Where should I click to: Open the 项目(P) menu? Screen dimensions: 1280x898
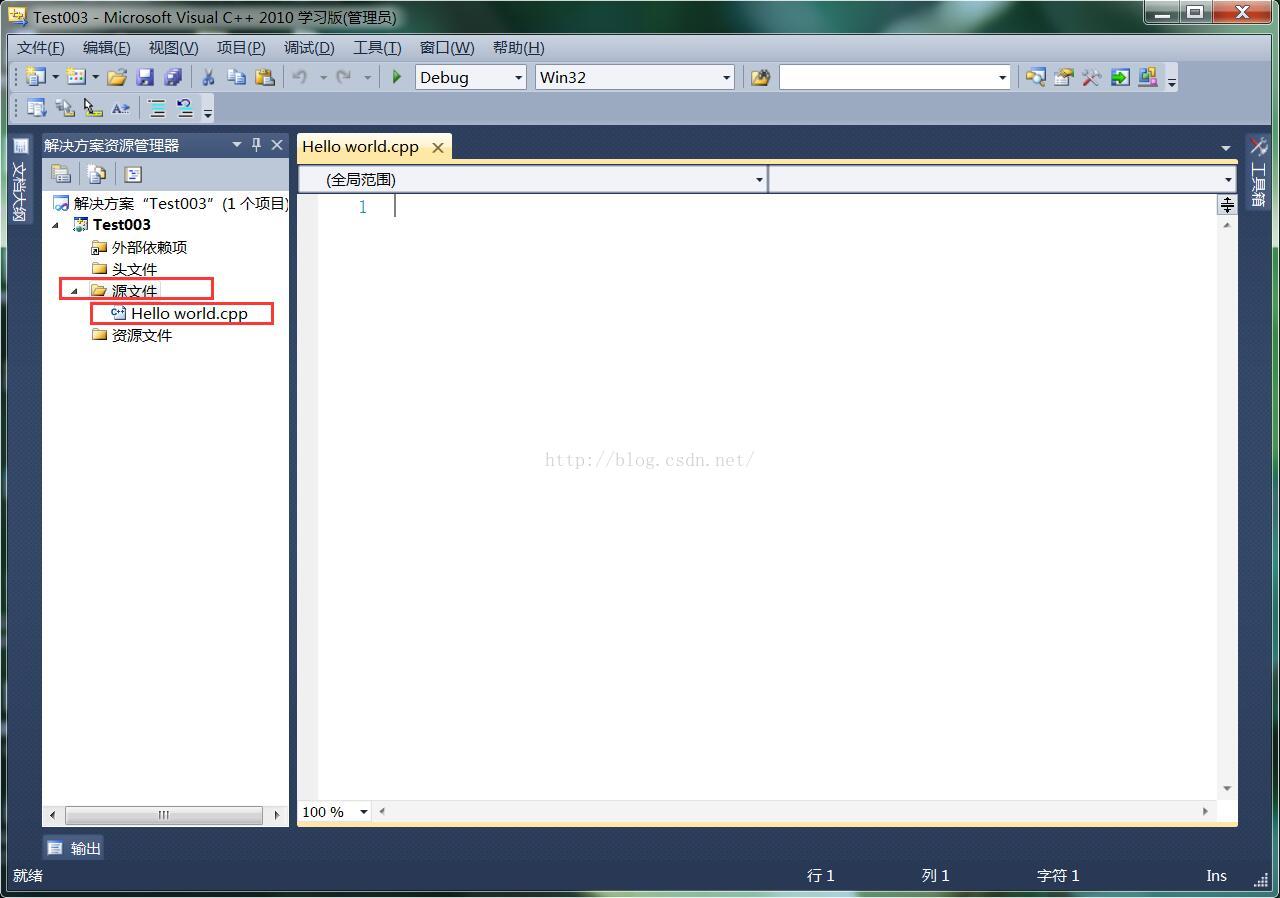coord(241,47)
